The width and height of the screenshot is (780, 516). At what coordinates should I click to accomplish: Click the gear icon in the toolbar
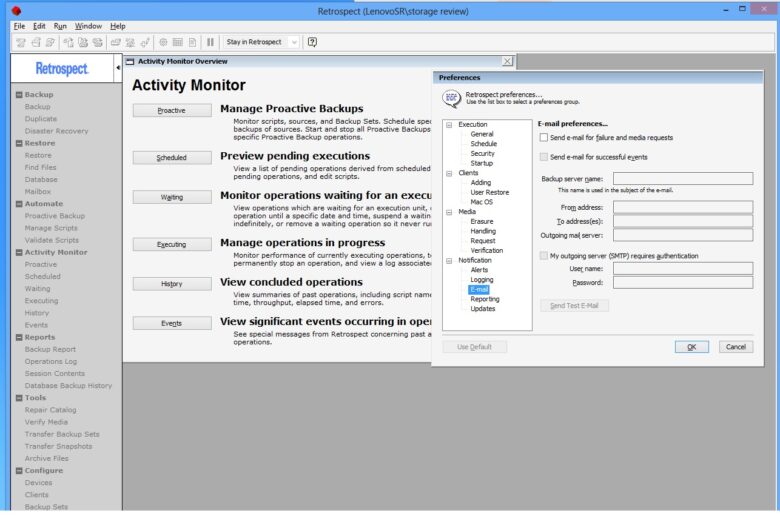tap(163, 42)
